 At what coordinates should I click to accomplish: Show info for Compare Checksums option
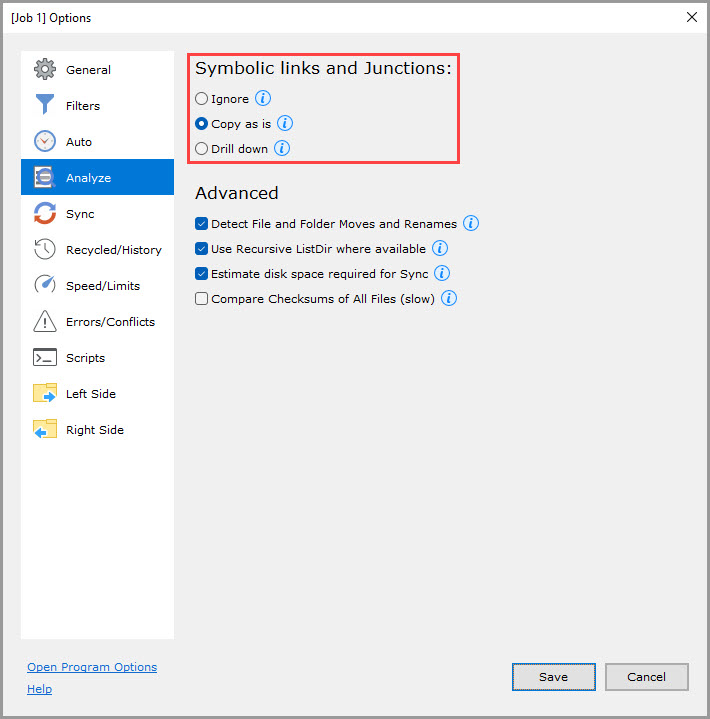tap(449, 299)
